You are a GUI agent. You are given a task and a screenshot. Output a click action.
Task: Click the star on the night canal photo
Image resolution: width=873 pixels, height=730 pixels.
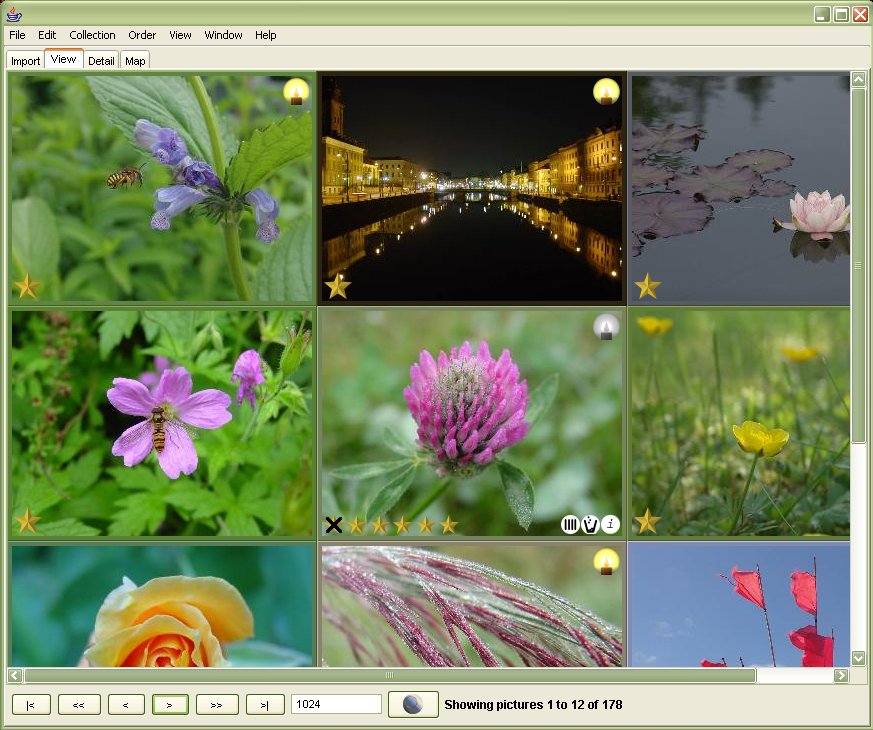337,287
